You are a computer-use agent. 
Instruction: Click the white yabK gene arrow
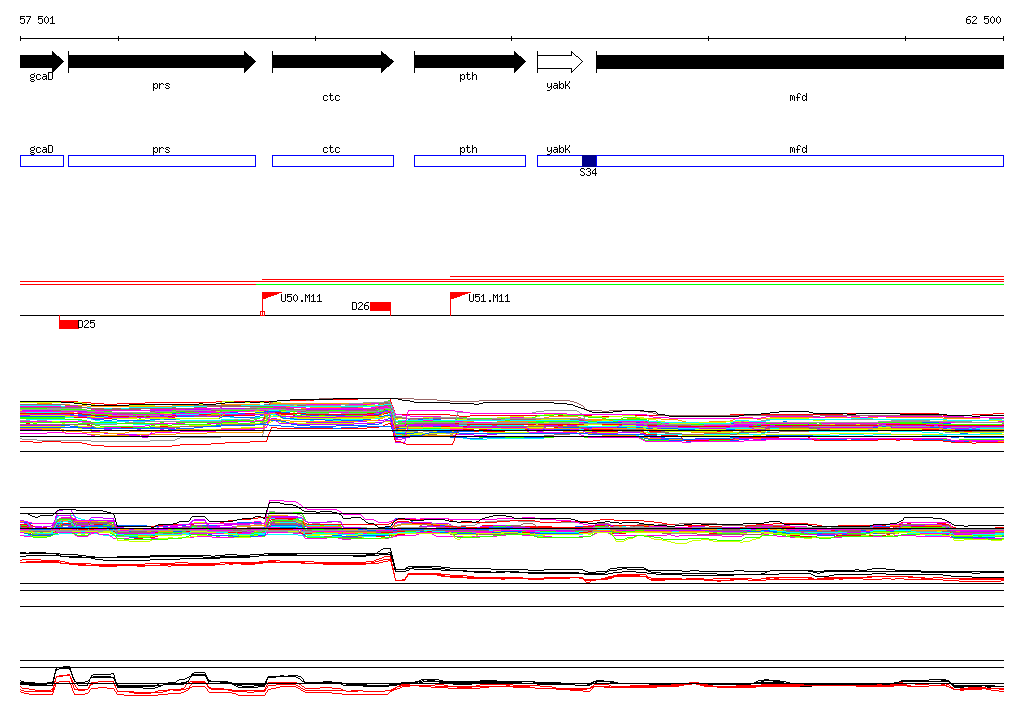[x=560, y=62]
